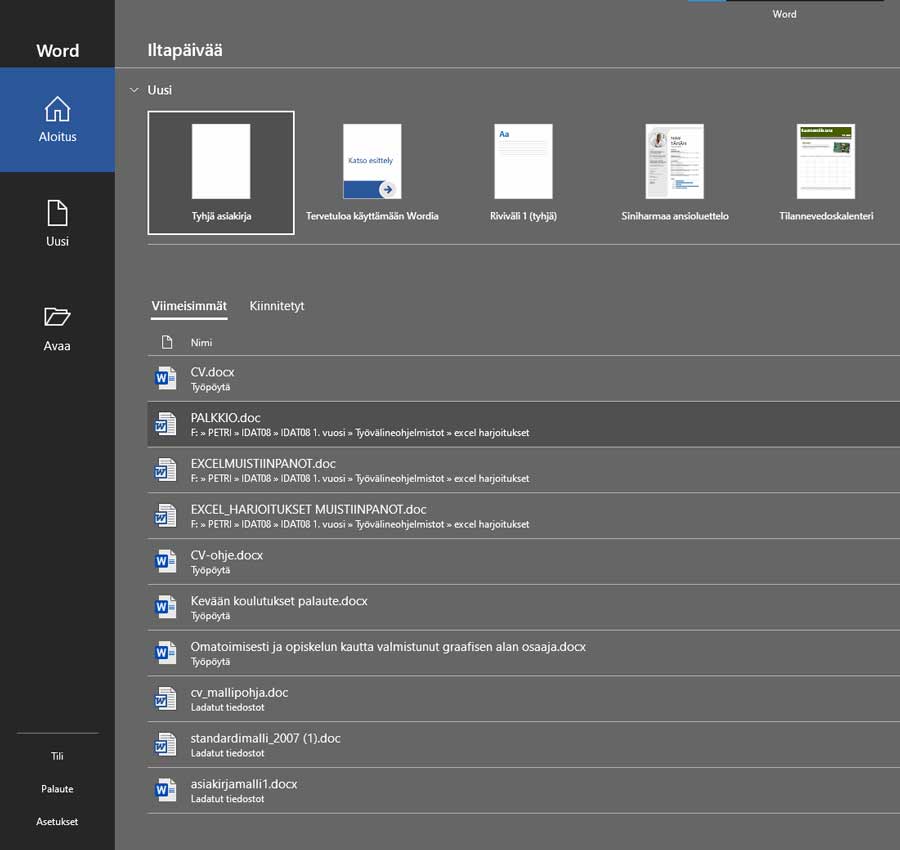Viewport: 900px width, 850px height.
Task: Click the Word icon next to CV.docx
Action: pyautogui.click(x=165, y=378)
